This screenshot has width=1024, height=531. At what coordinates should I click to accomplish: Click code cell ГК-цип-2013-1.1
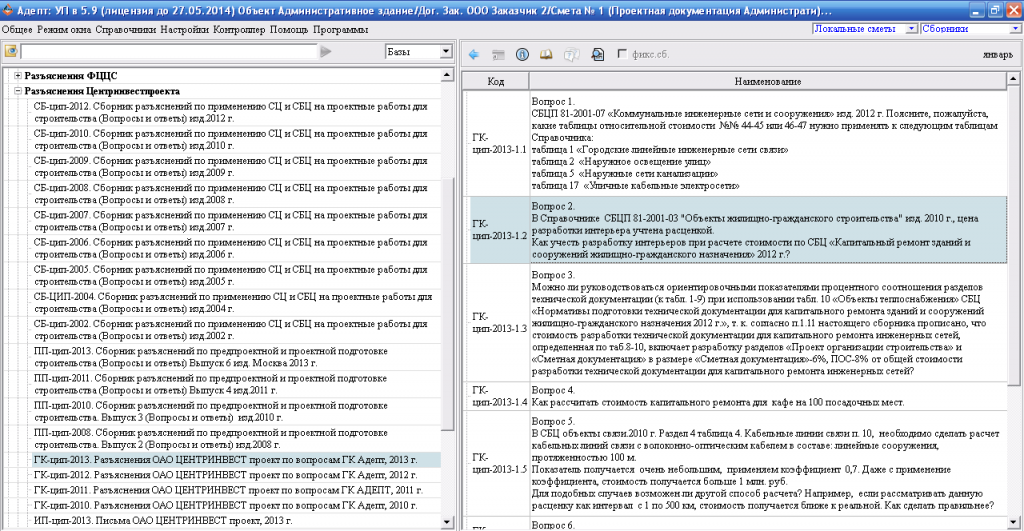[499, 144]
